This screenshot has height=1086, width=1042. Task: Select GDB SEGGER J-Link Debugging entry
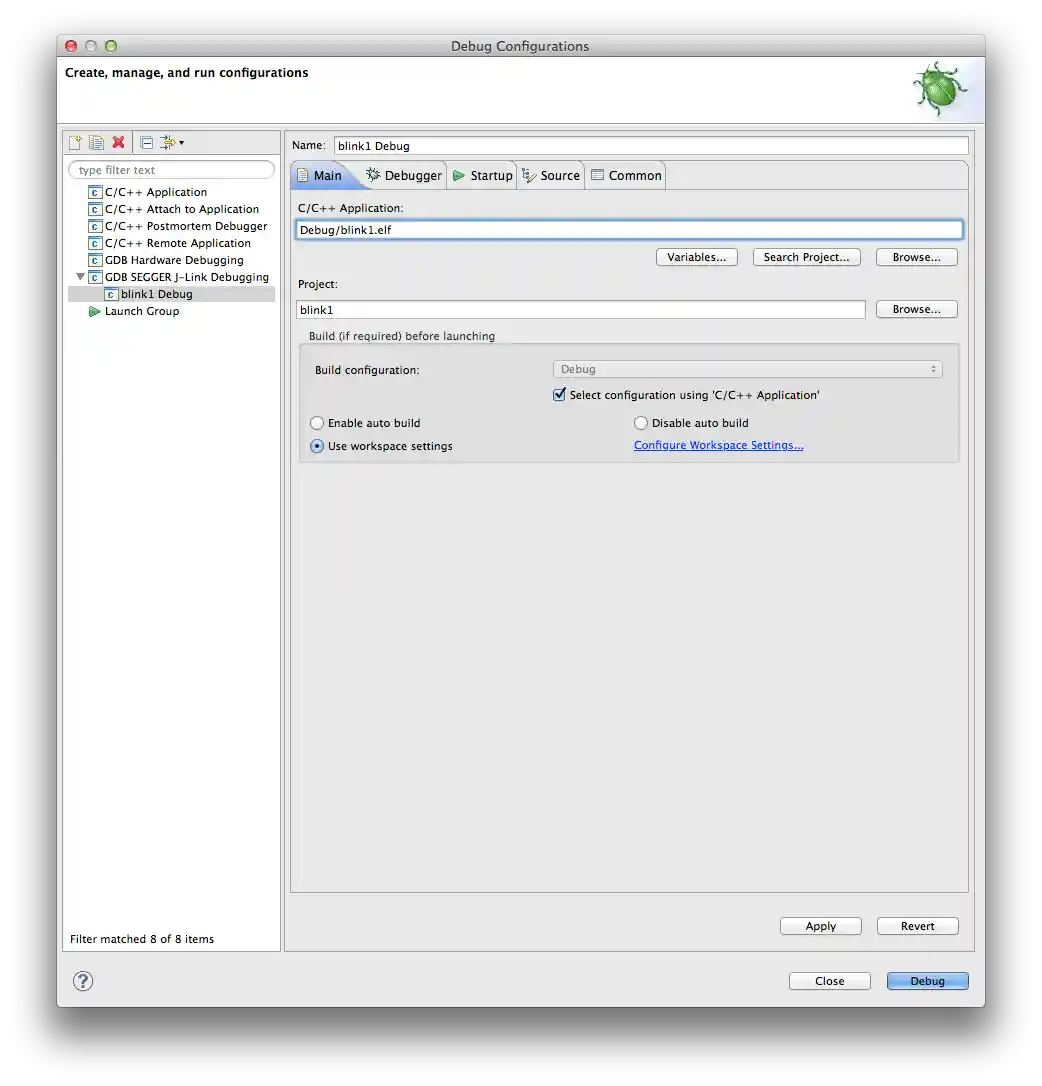tap(187, 277)
